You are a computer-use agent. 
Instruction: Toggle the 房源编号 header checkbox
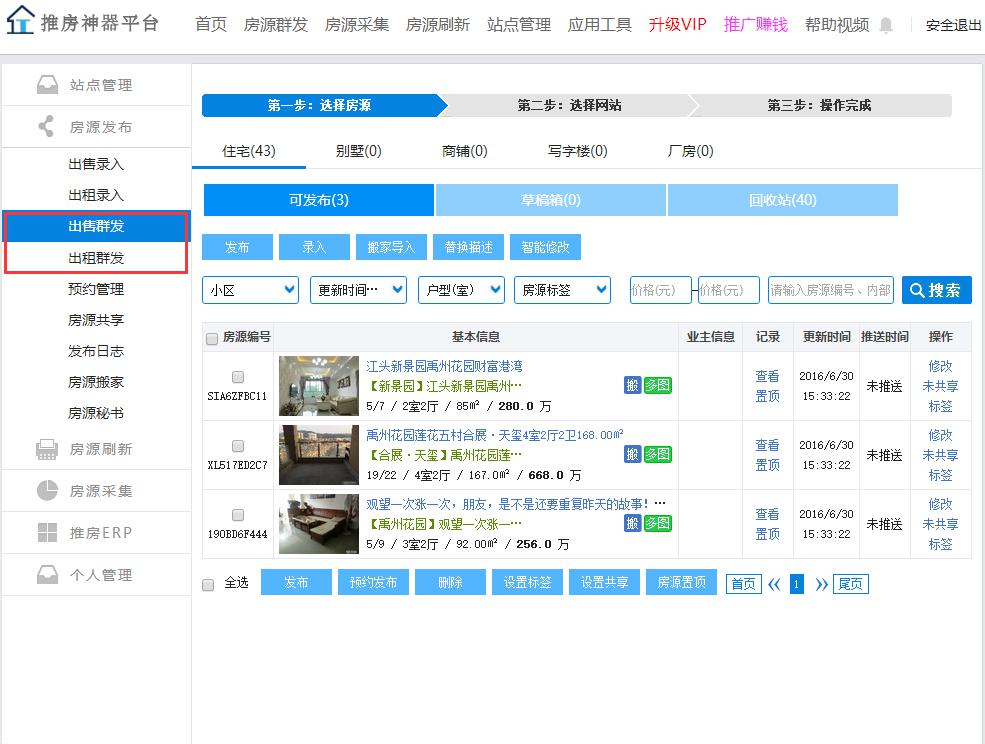(x=212, y=339)
